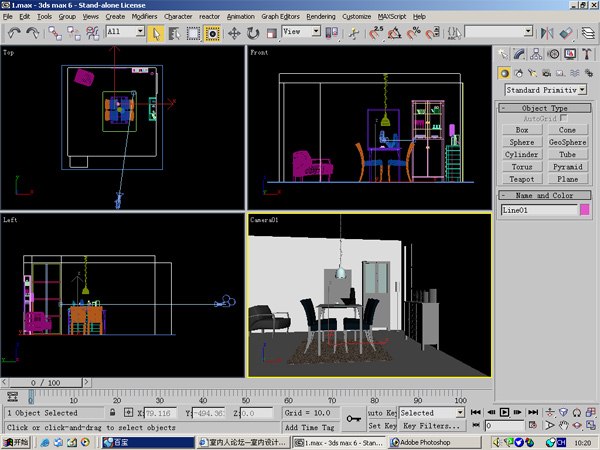This screenshot has height=450, width=600.
Task: Toggle 2.5D Snaps magnet
Action: point(376,33)
